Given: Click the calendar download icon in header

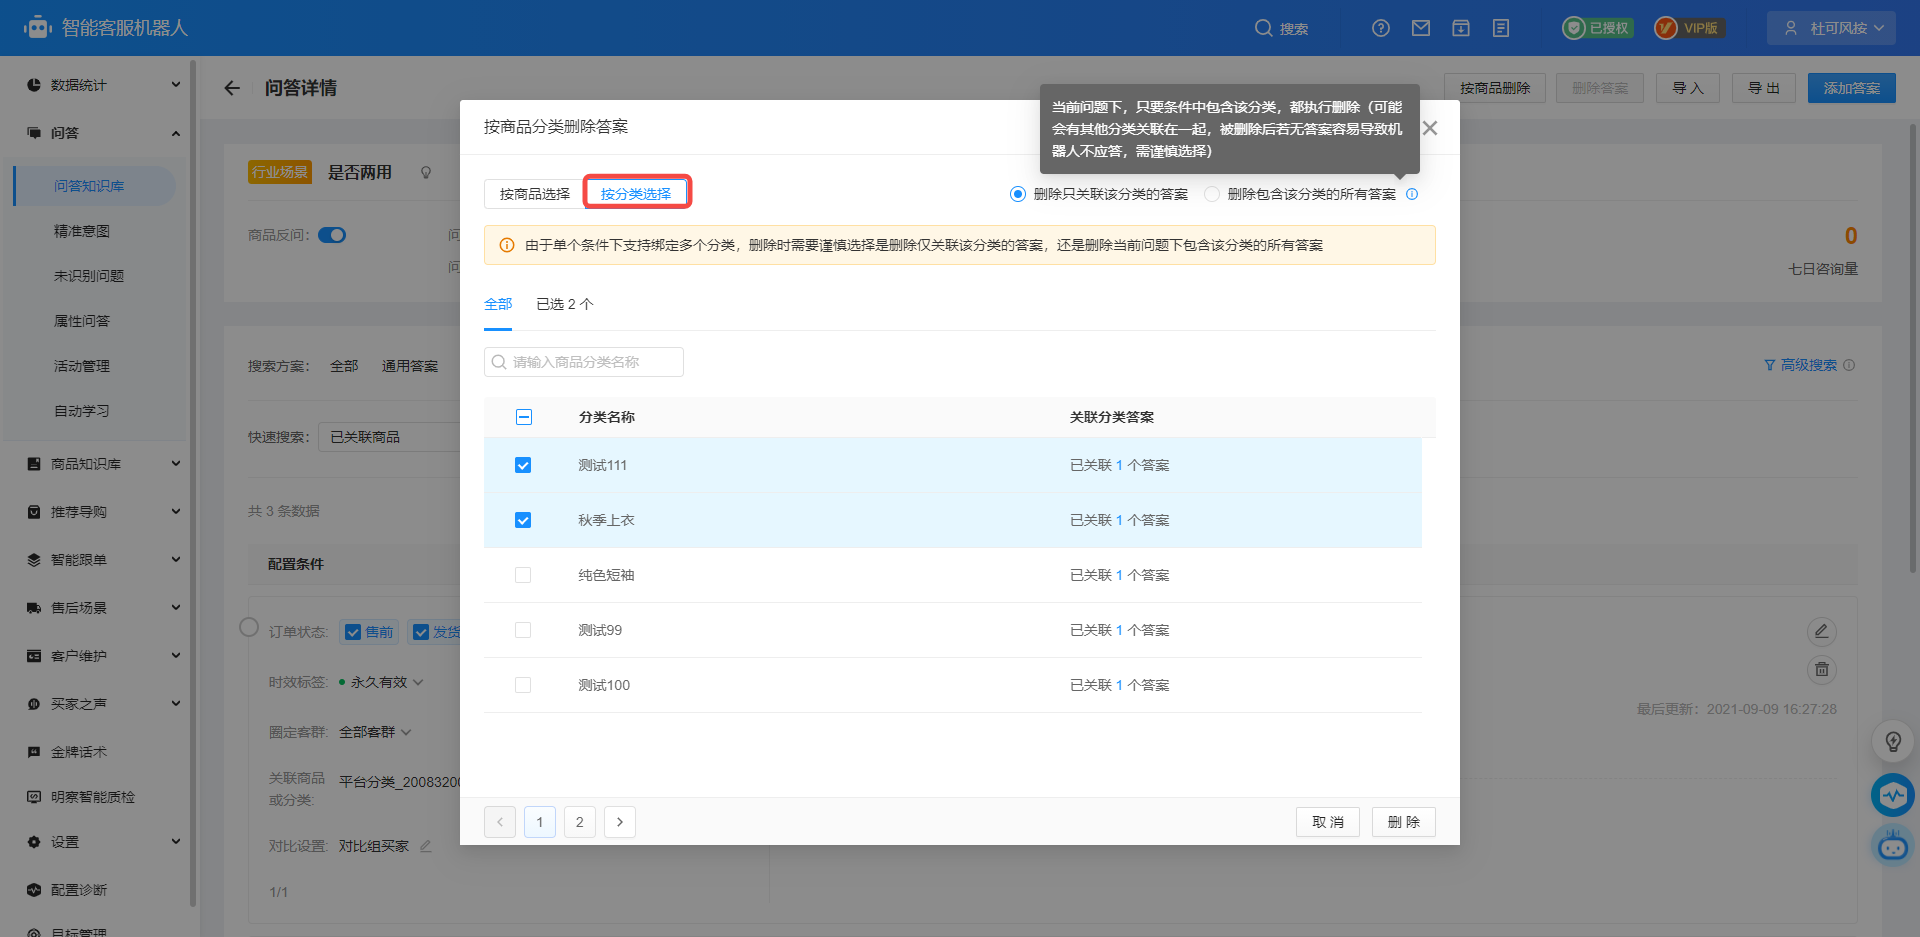Looking at the screenshot, I should [1461, 28].
